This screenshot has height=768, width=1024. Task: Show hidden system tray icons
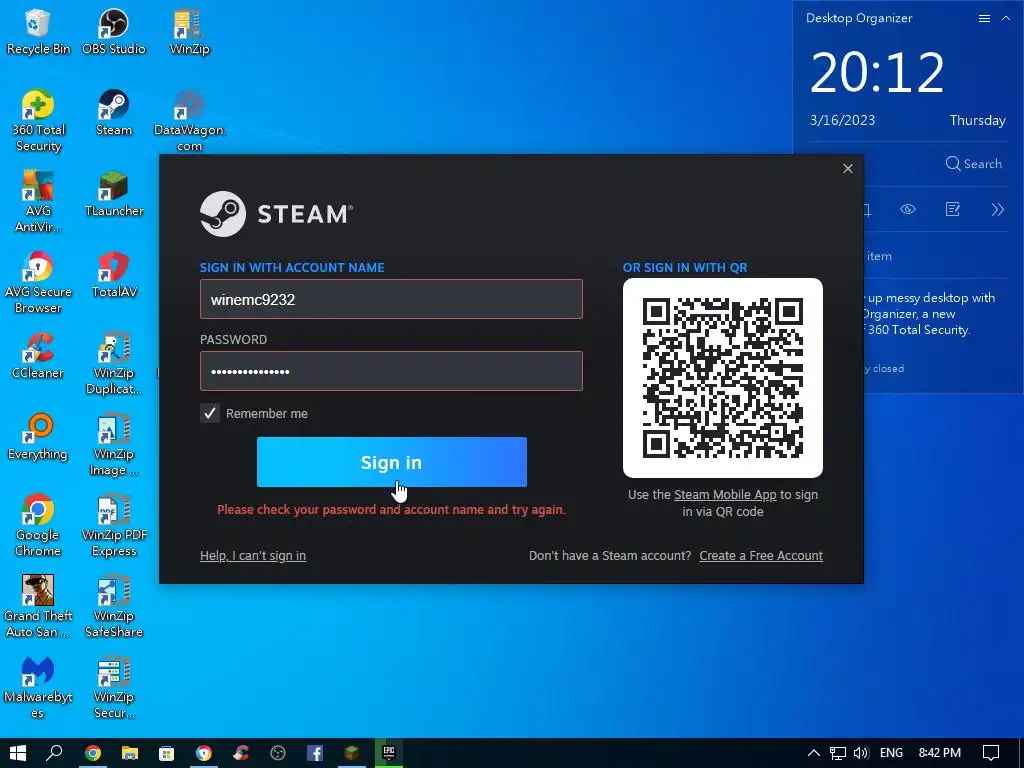814,753
